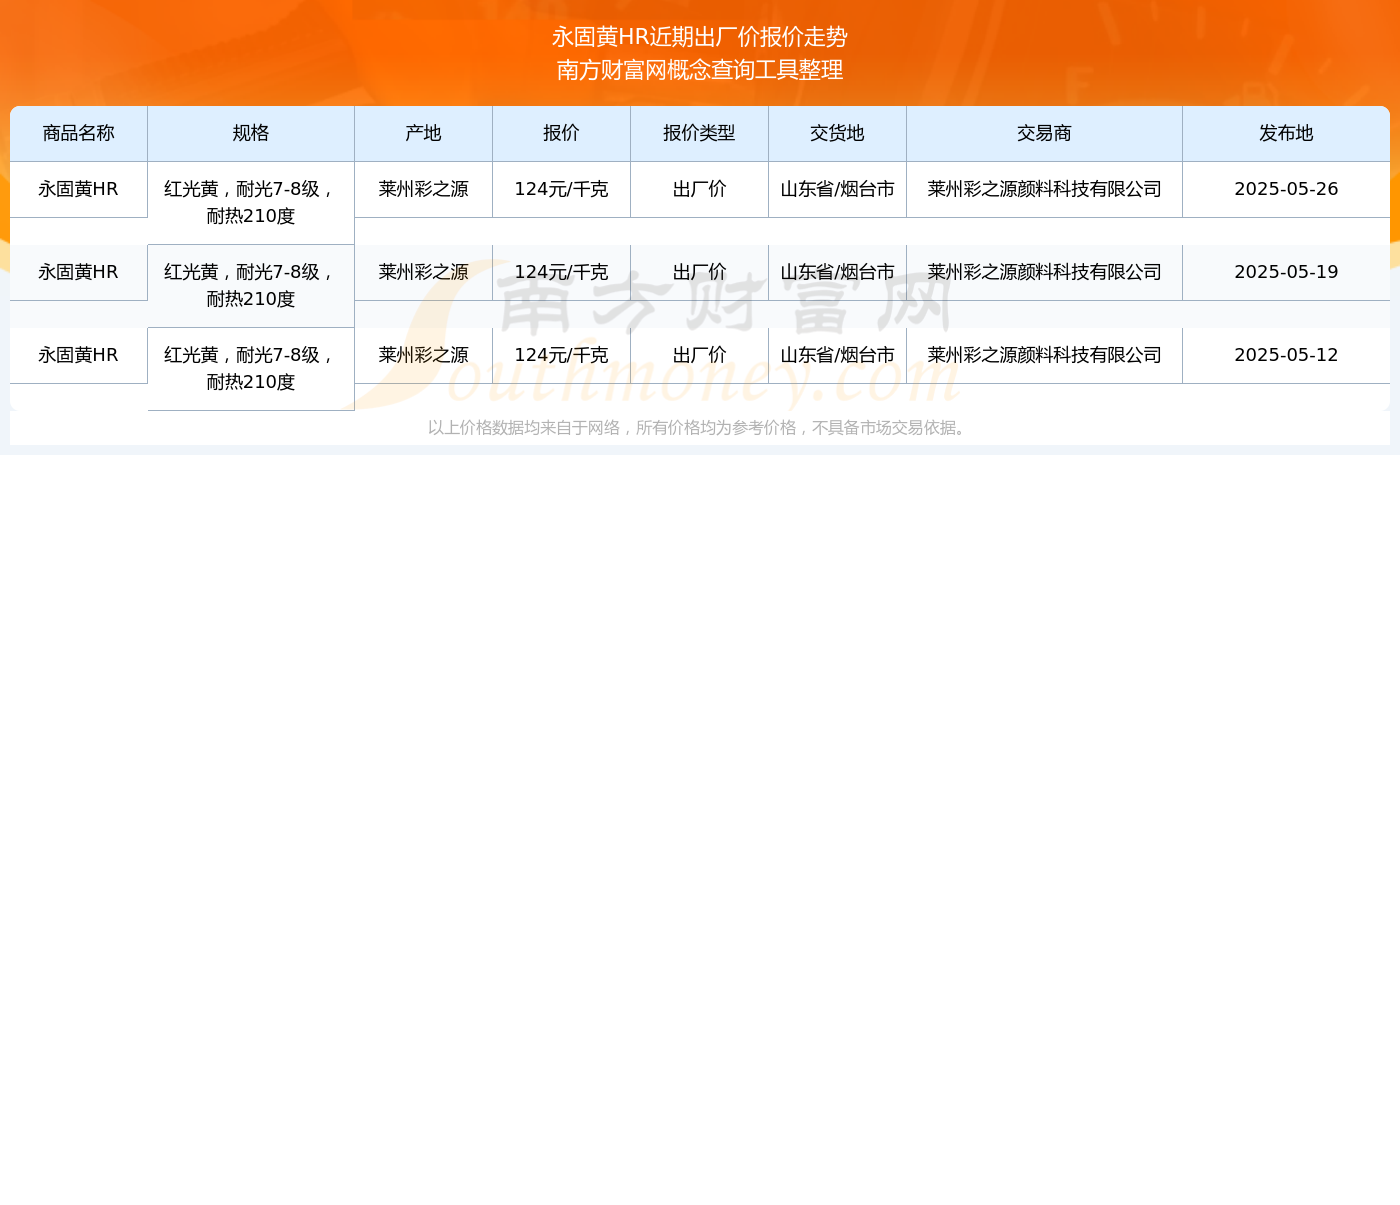
Task: Select the 规格 cell in the 2025-05-26 row
Action: point(251,203)
